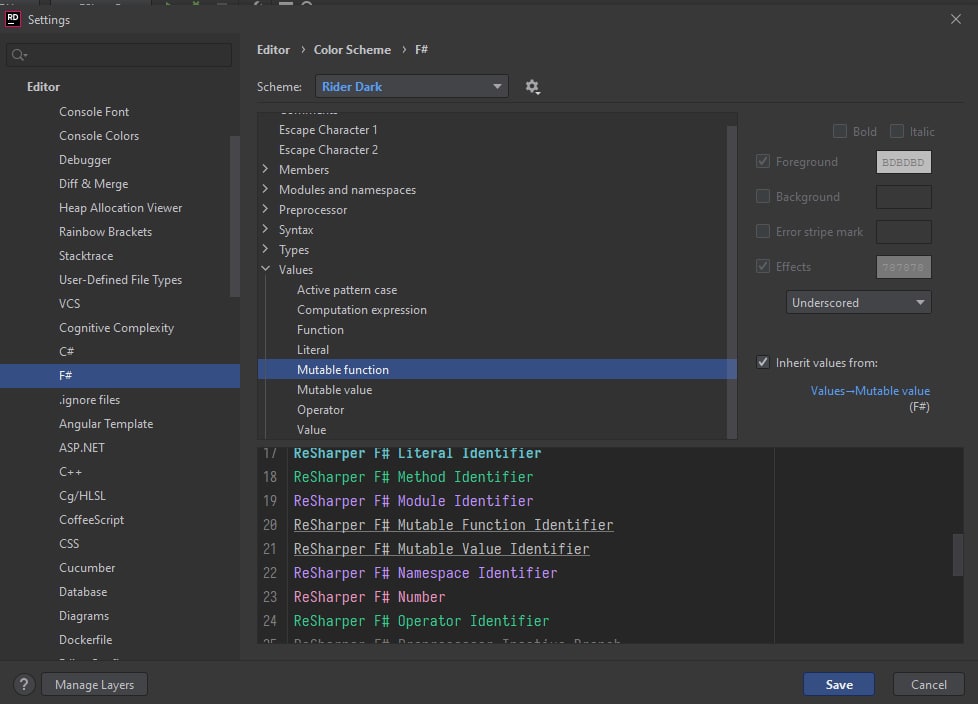Click ReSharper F# Number preview line

tap(369, 597)
